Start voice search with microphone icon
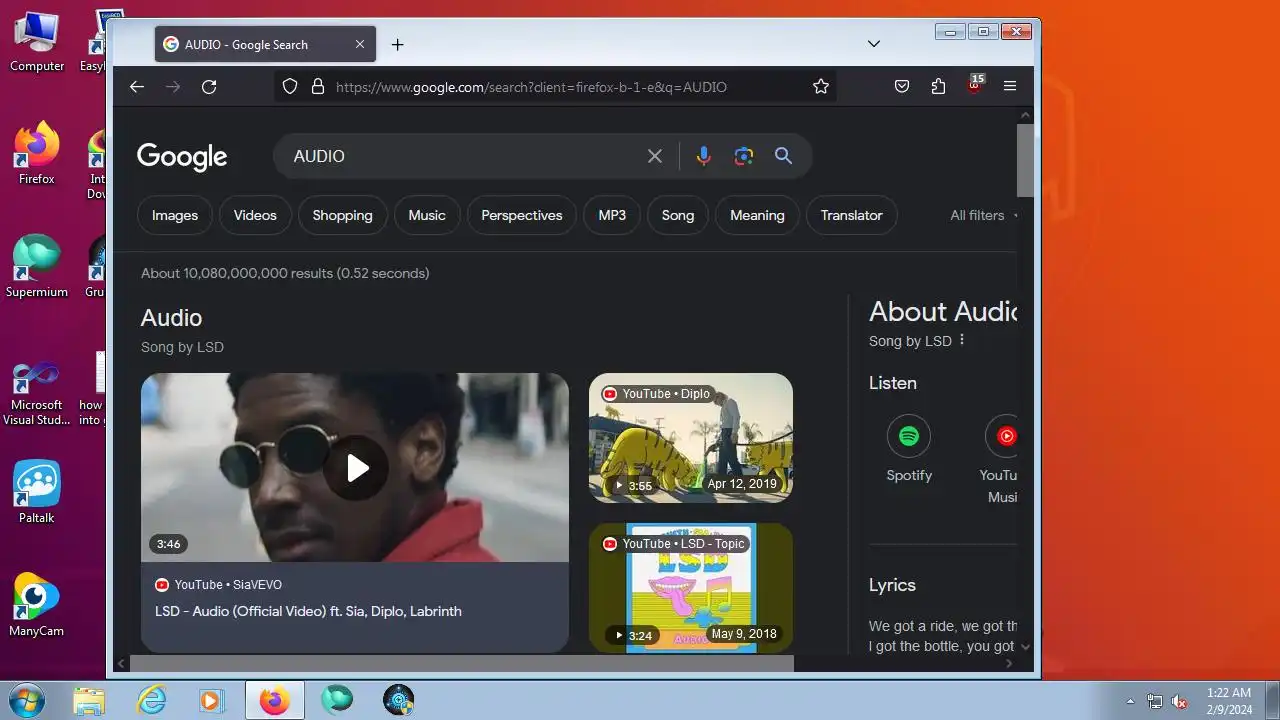 pos(704,156)
